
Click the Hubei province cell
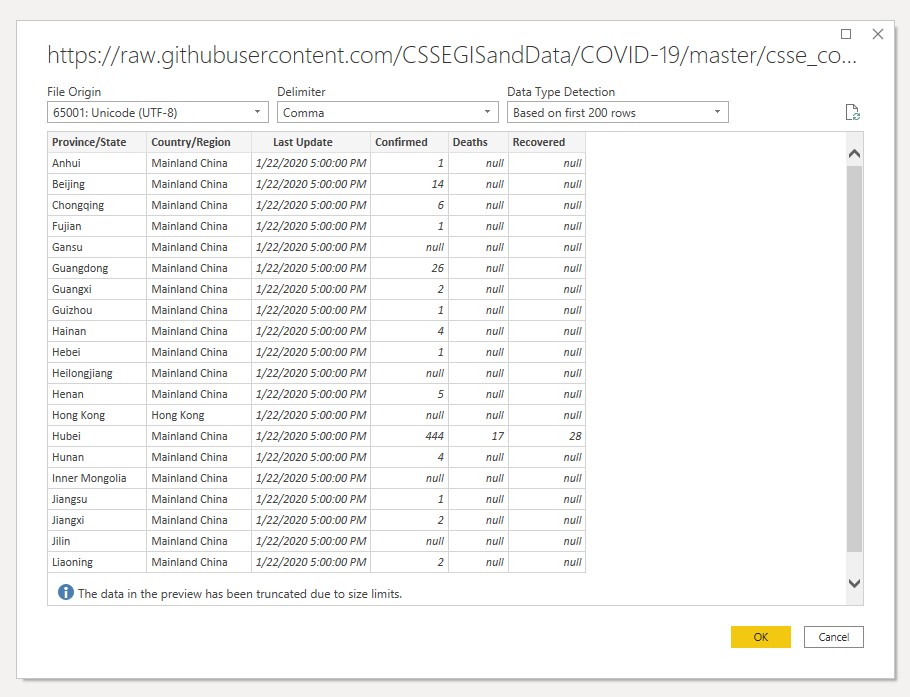click(97, 436)
